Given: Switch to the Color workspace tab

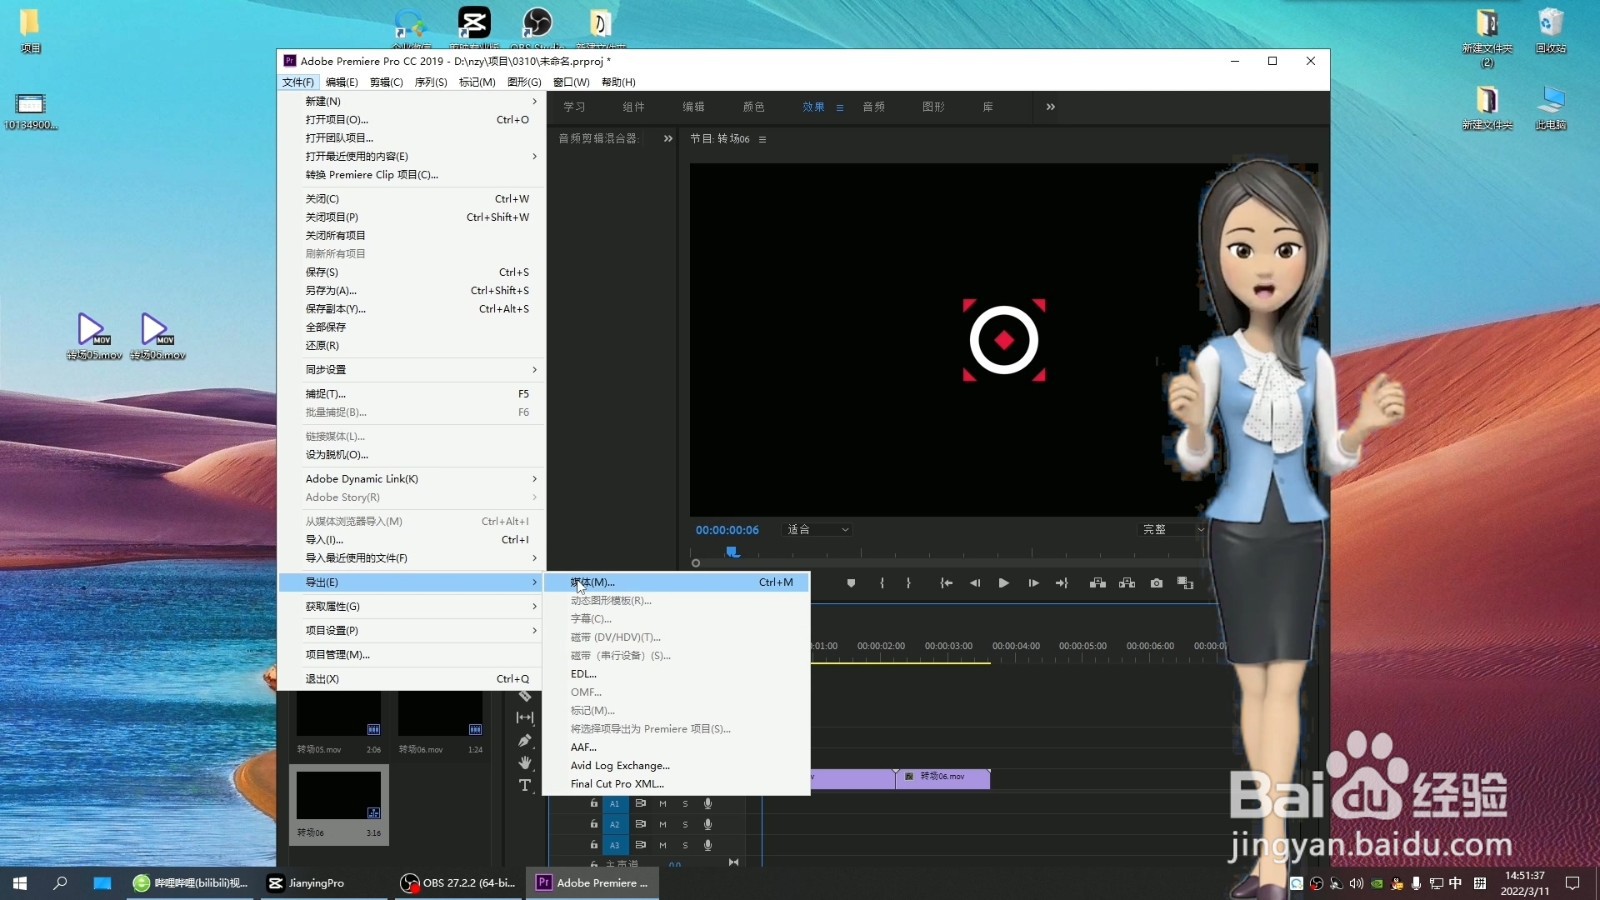Looking at the screenshot, I should point(754,107).
